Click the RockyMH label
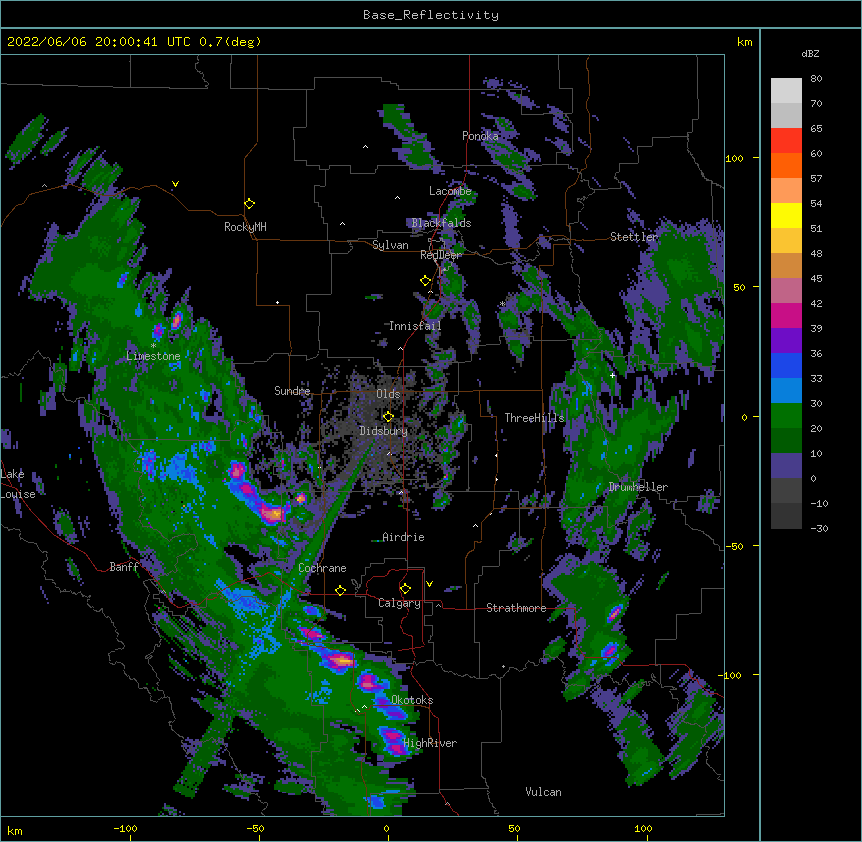Image resolution: width=862 pixels, height=842 pixels. coord(245,227)
